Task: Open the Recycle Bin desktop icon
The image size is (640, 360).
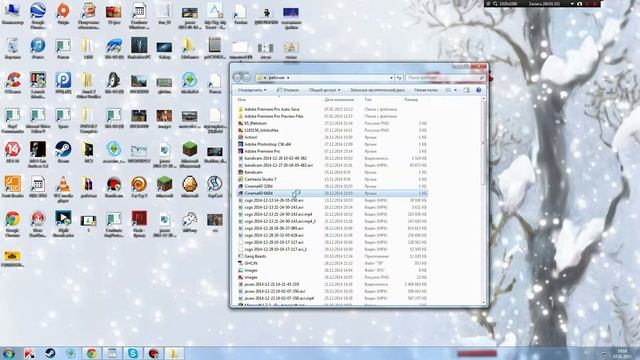Action: [12, 48]
